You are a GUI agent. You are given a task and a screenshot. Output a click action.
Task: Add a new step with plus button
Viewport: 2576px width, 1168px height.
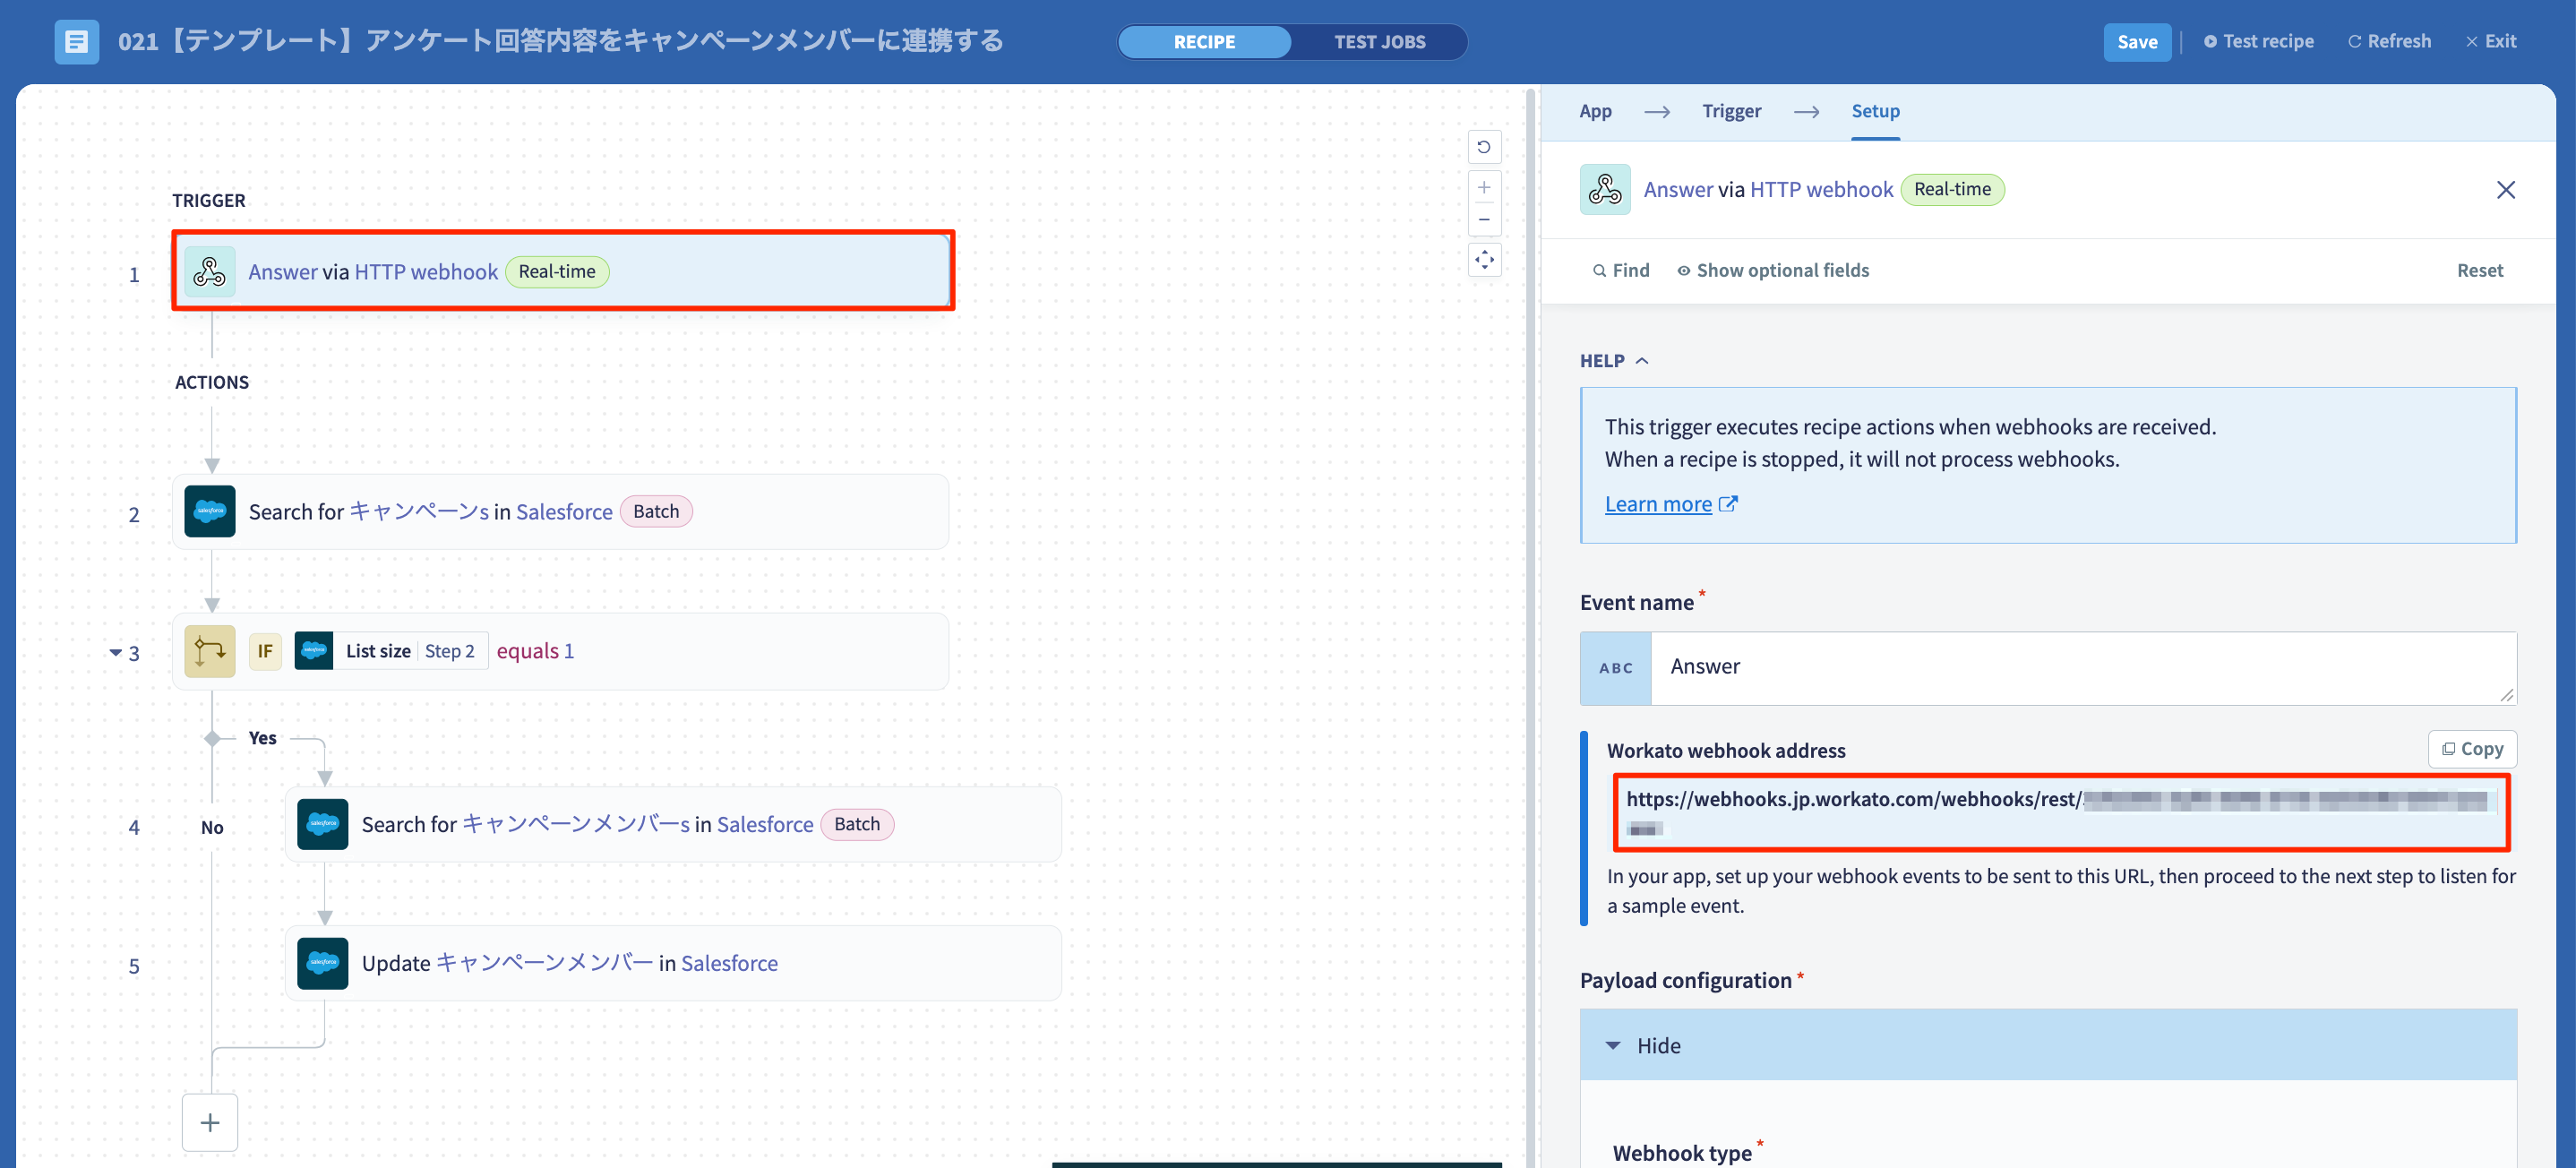coord(210,1122)
